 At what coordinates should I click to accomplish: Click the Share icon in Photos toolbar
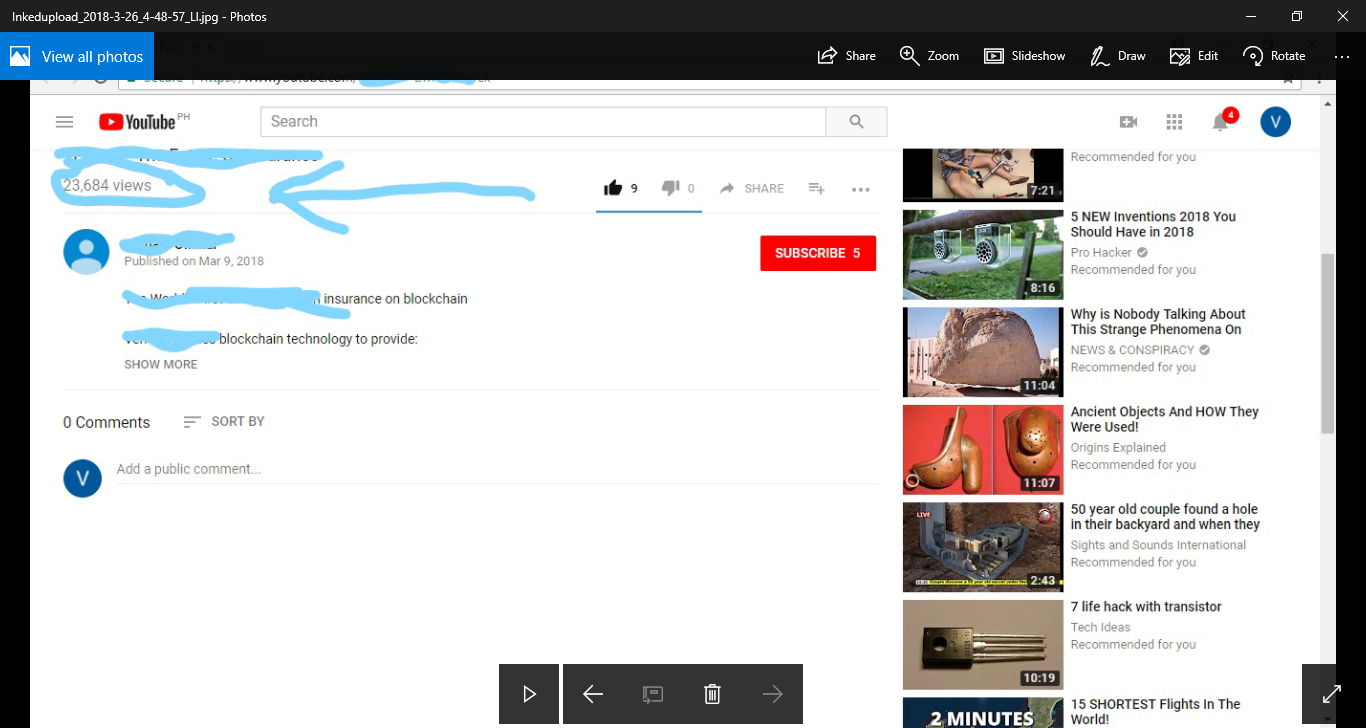846,56
